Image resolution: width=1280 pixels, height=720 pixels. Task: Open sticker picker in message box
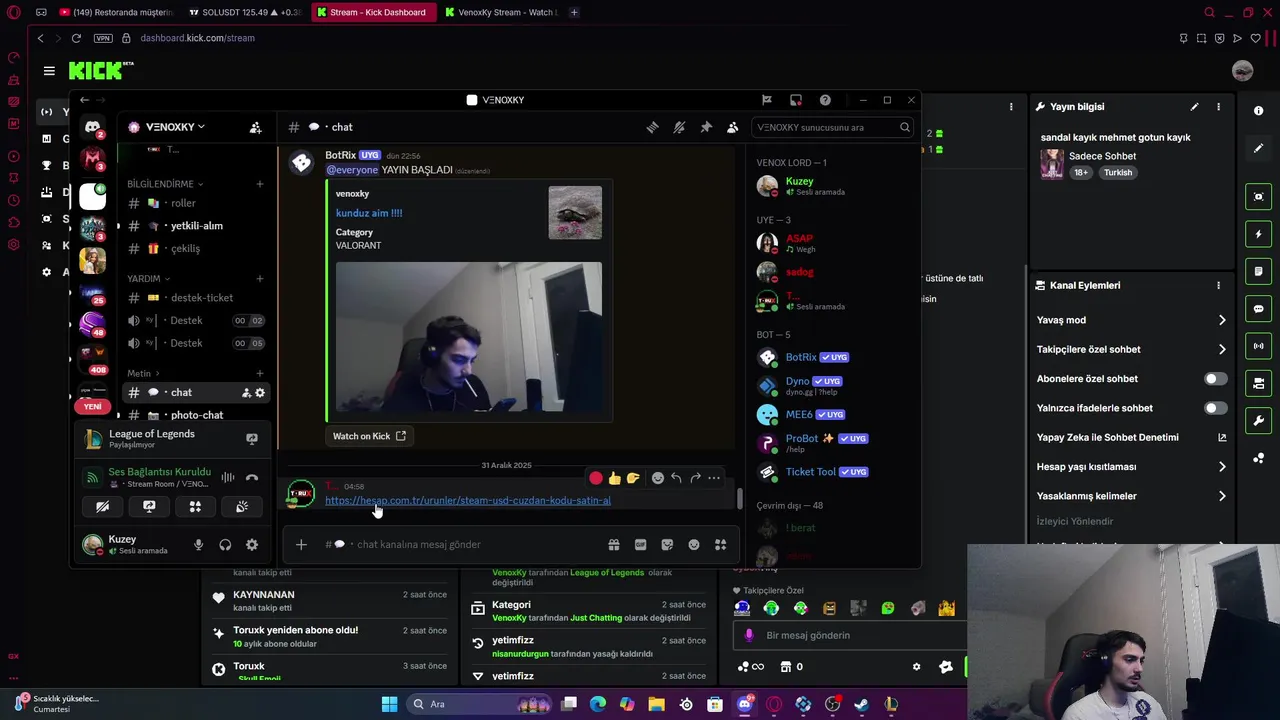[x=667, y=545]
